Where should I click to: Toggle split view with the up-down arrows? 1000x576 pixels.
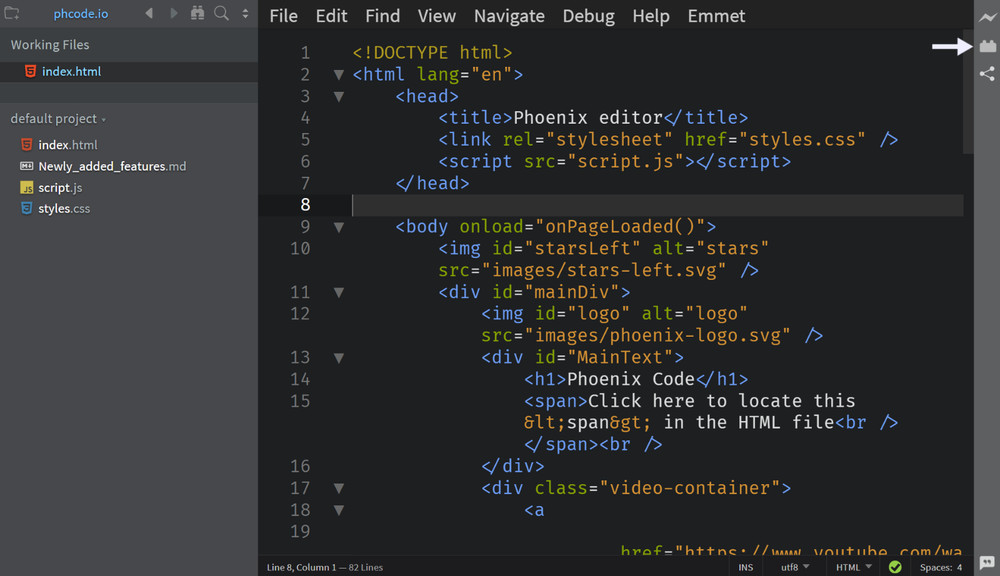pos(245,13)
